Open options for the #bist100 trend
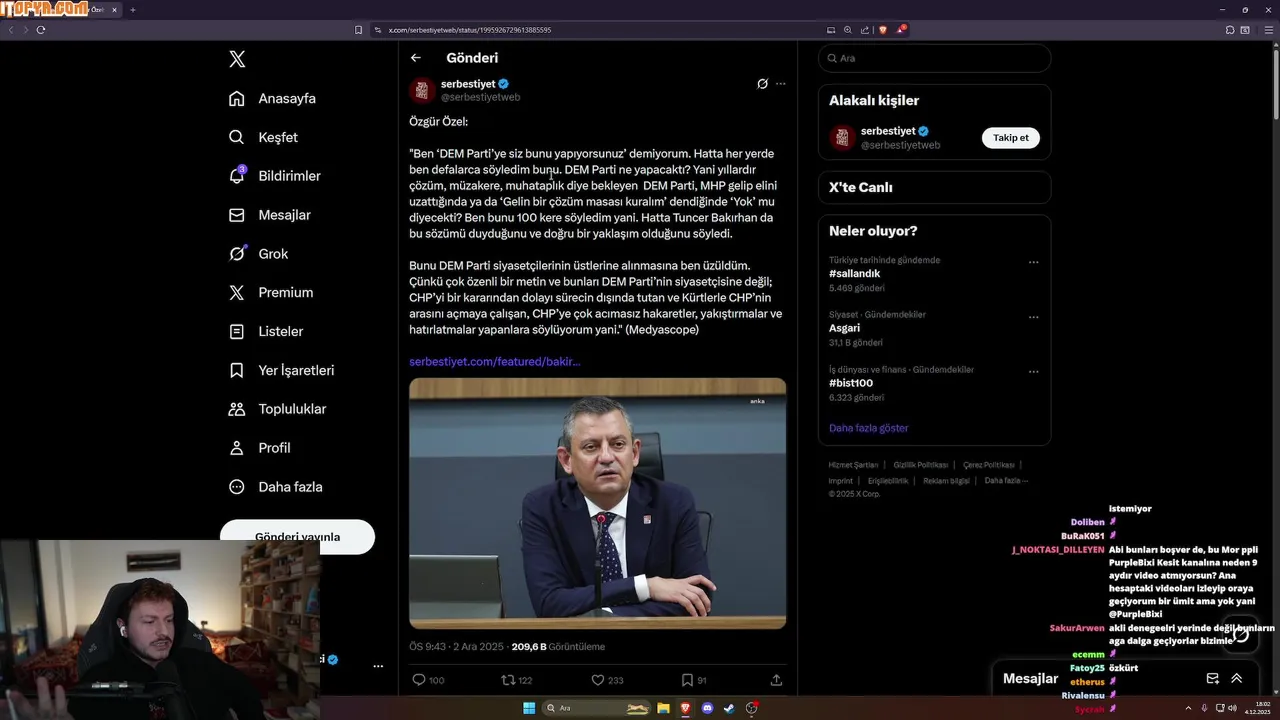Image resolution: width=1280 pixels, height=720 pixels. pyautogui.click(x=1033, y=372)
